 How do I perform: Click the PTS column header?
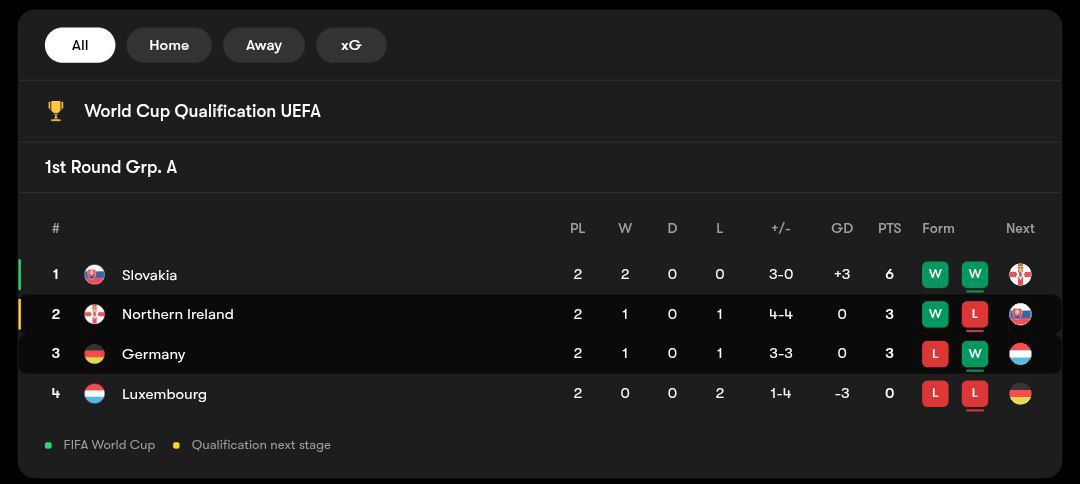pyautogui.click(x=889, y=228)
